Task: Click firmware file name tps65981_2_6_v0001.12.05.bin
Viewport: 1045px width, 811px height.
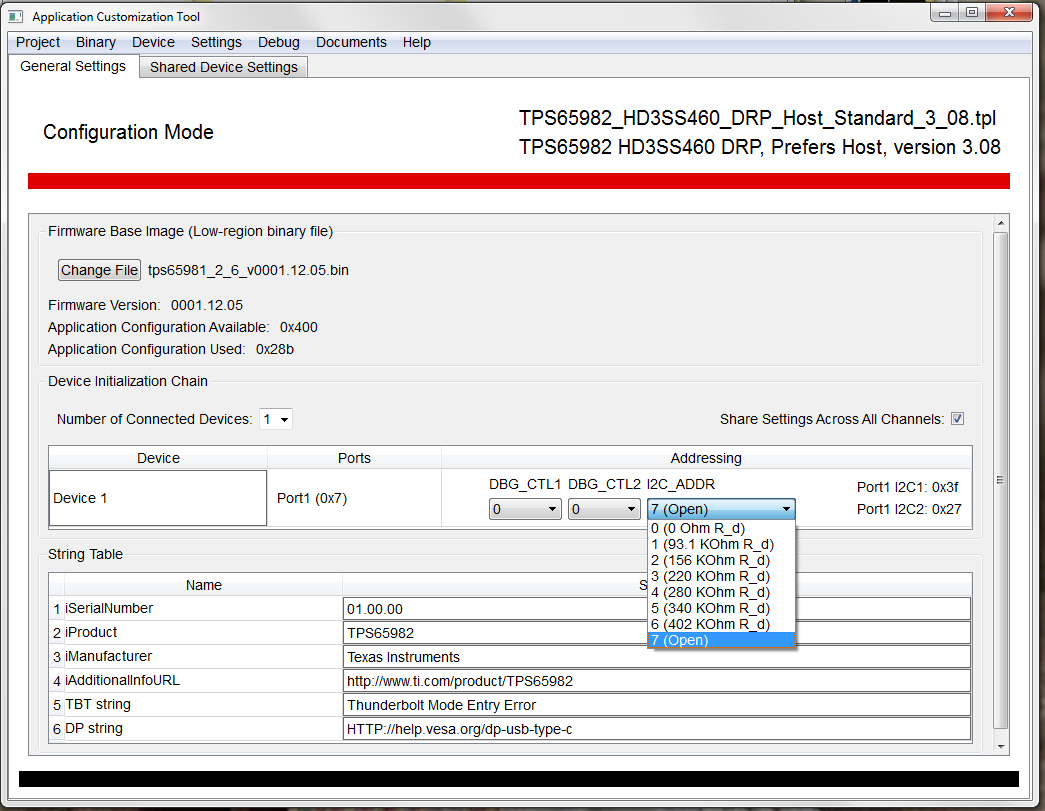Action: (x=248, y=271)
